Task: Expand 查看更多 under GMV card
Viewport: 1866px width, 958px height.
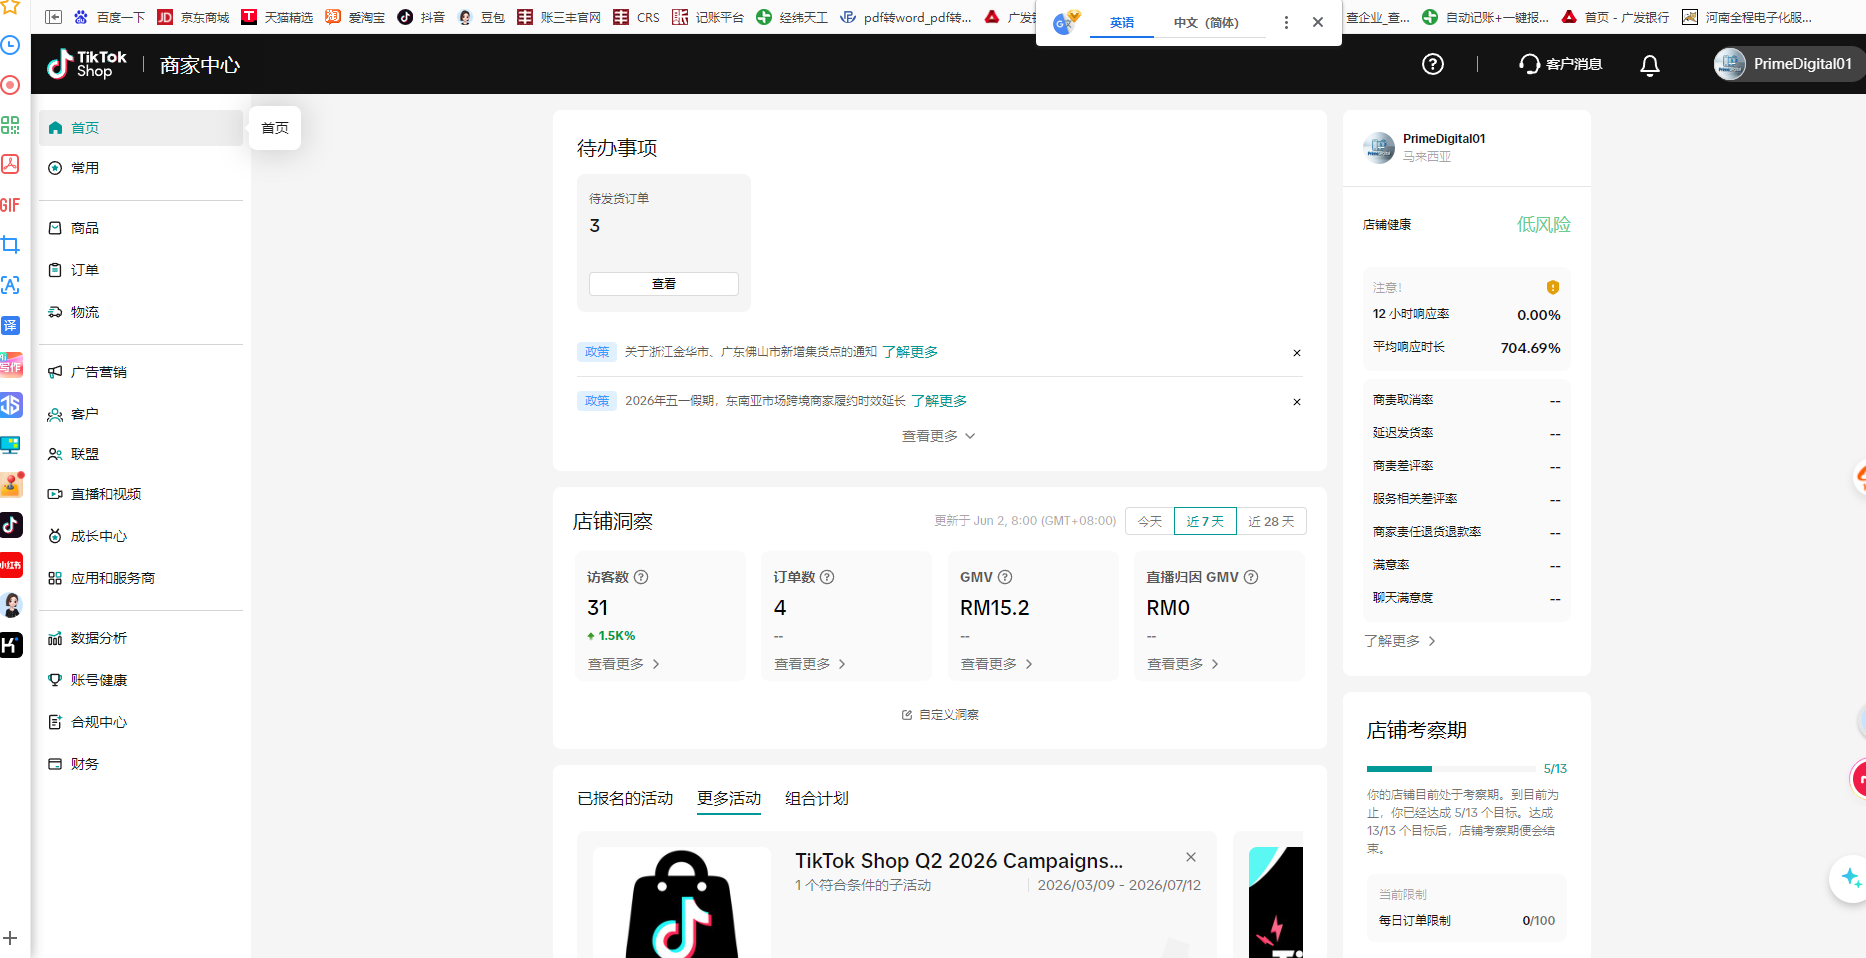Action: (997, 664)
